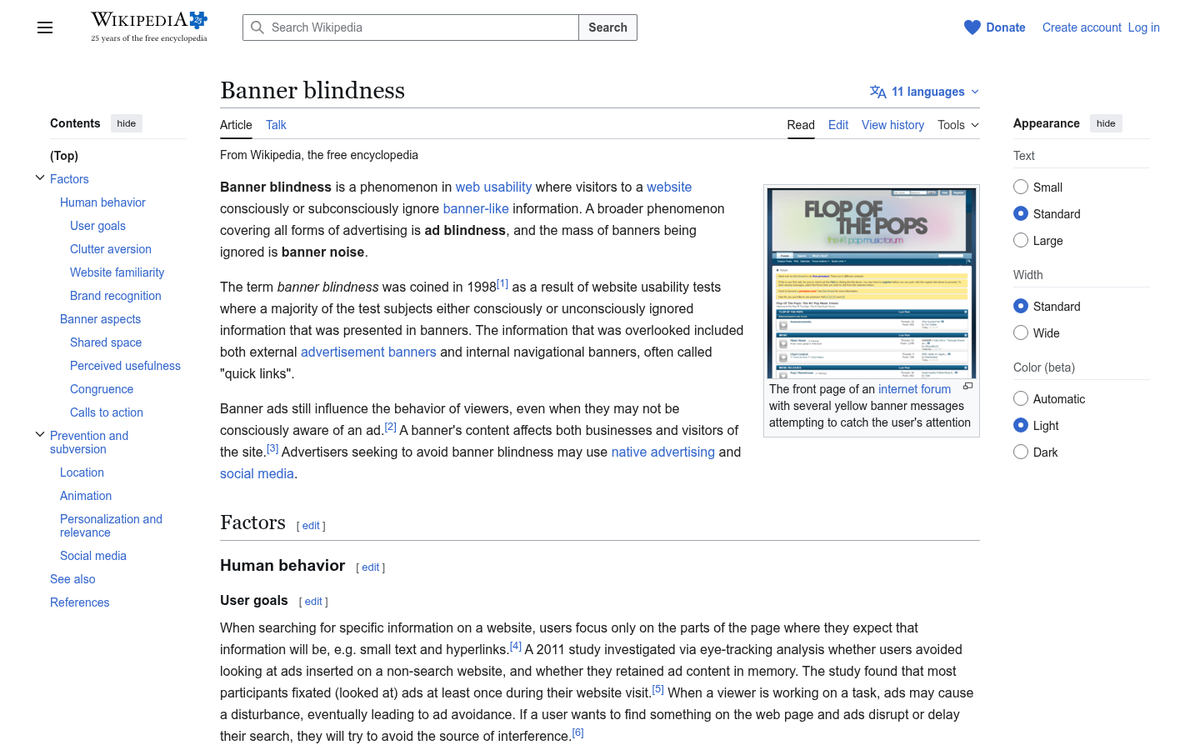Image resolution: width=1200 pixels, height=750 pixels.
Task: Collapse the Factors section in contents
Action: (40, 178)
